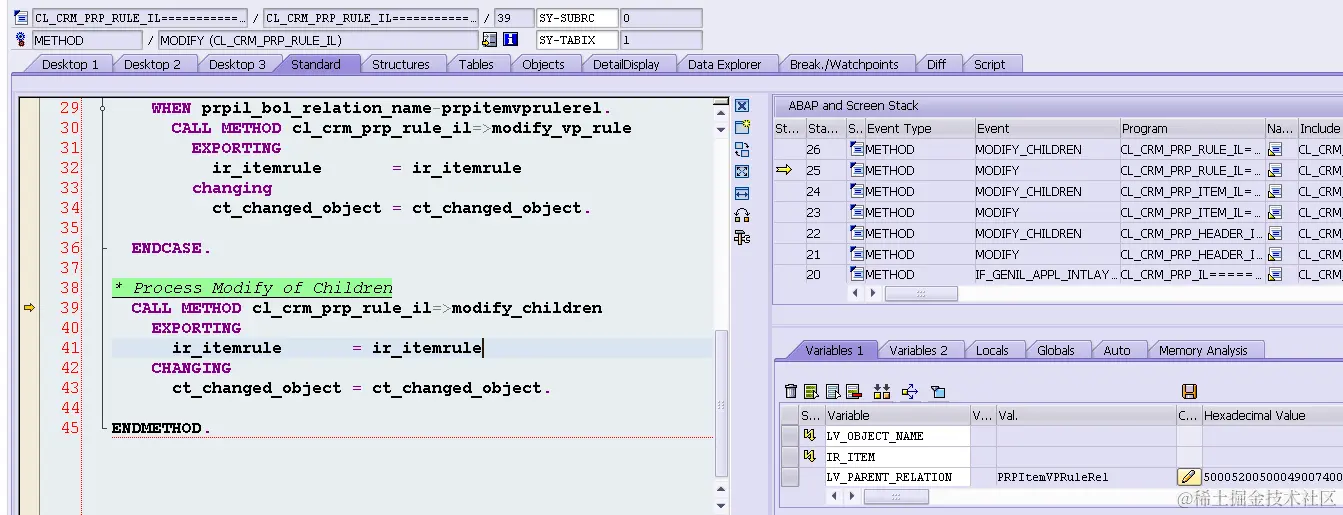This screenshot has height=515, width=1343.
Task: Switch to the Locals tab
Action: click(x=992, y=350)
